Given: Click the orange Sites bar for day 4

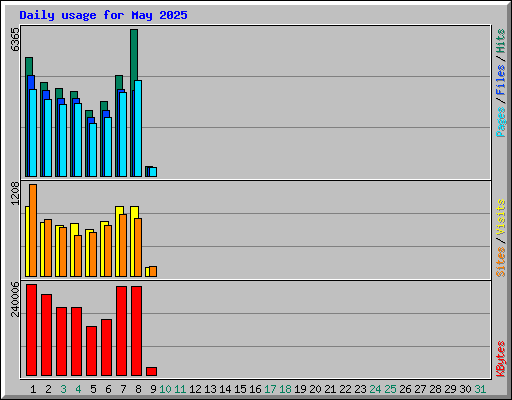Looking at the screenshot, I should [x=78, y=256].
